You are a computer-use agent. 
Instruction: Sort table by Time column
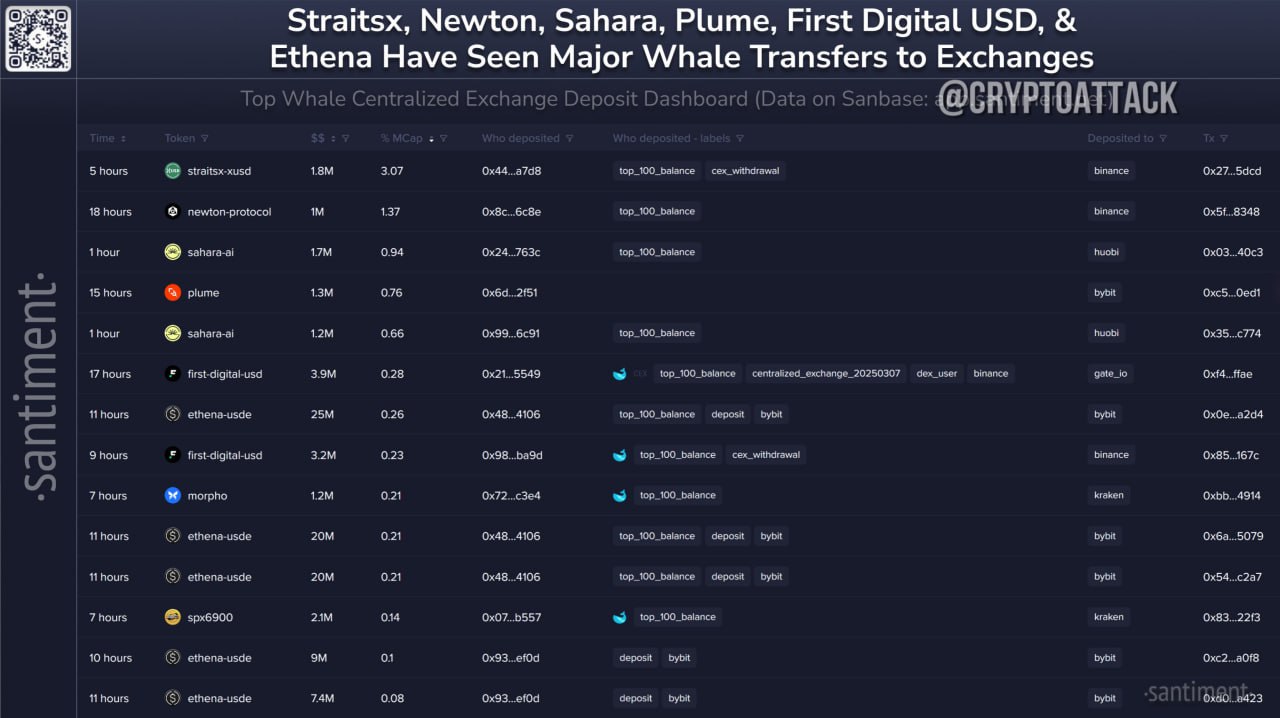[x=107, y=138]
